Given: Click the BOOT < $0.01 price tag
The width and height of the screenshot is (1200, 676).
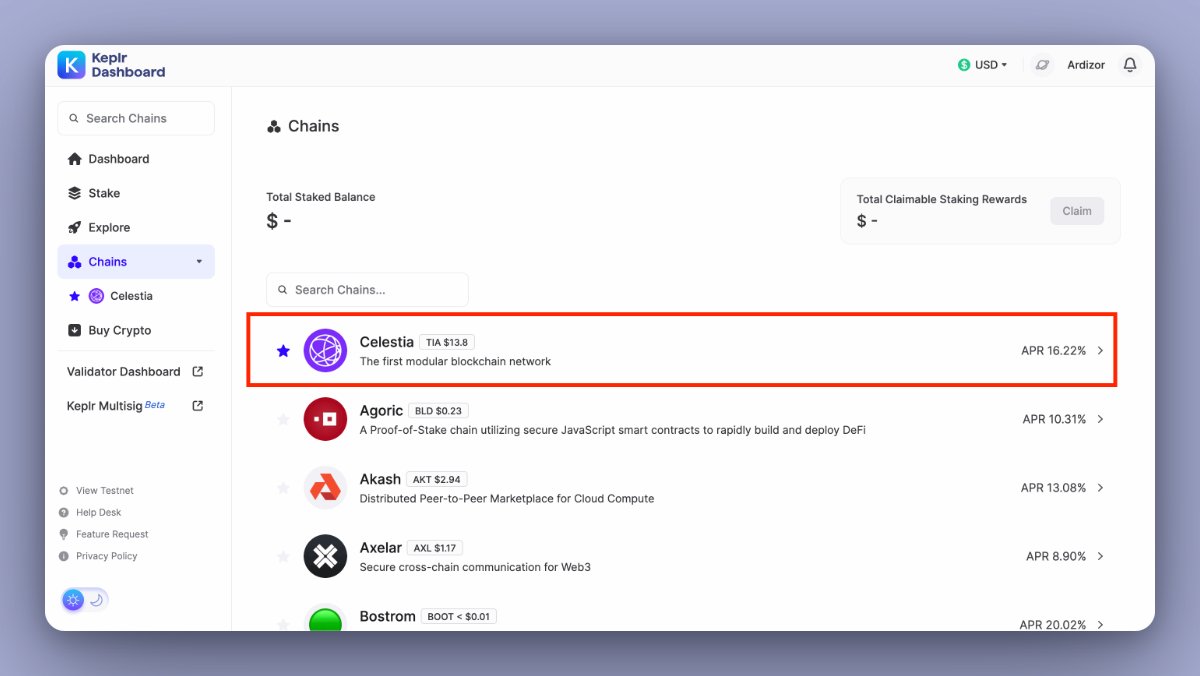Looking at the screenshot, I should point(458,616).
